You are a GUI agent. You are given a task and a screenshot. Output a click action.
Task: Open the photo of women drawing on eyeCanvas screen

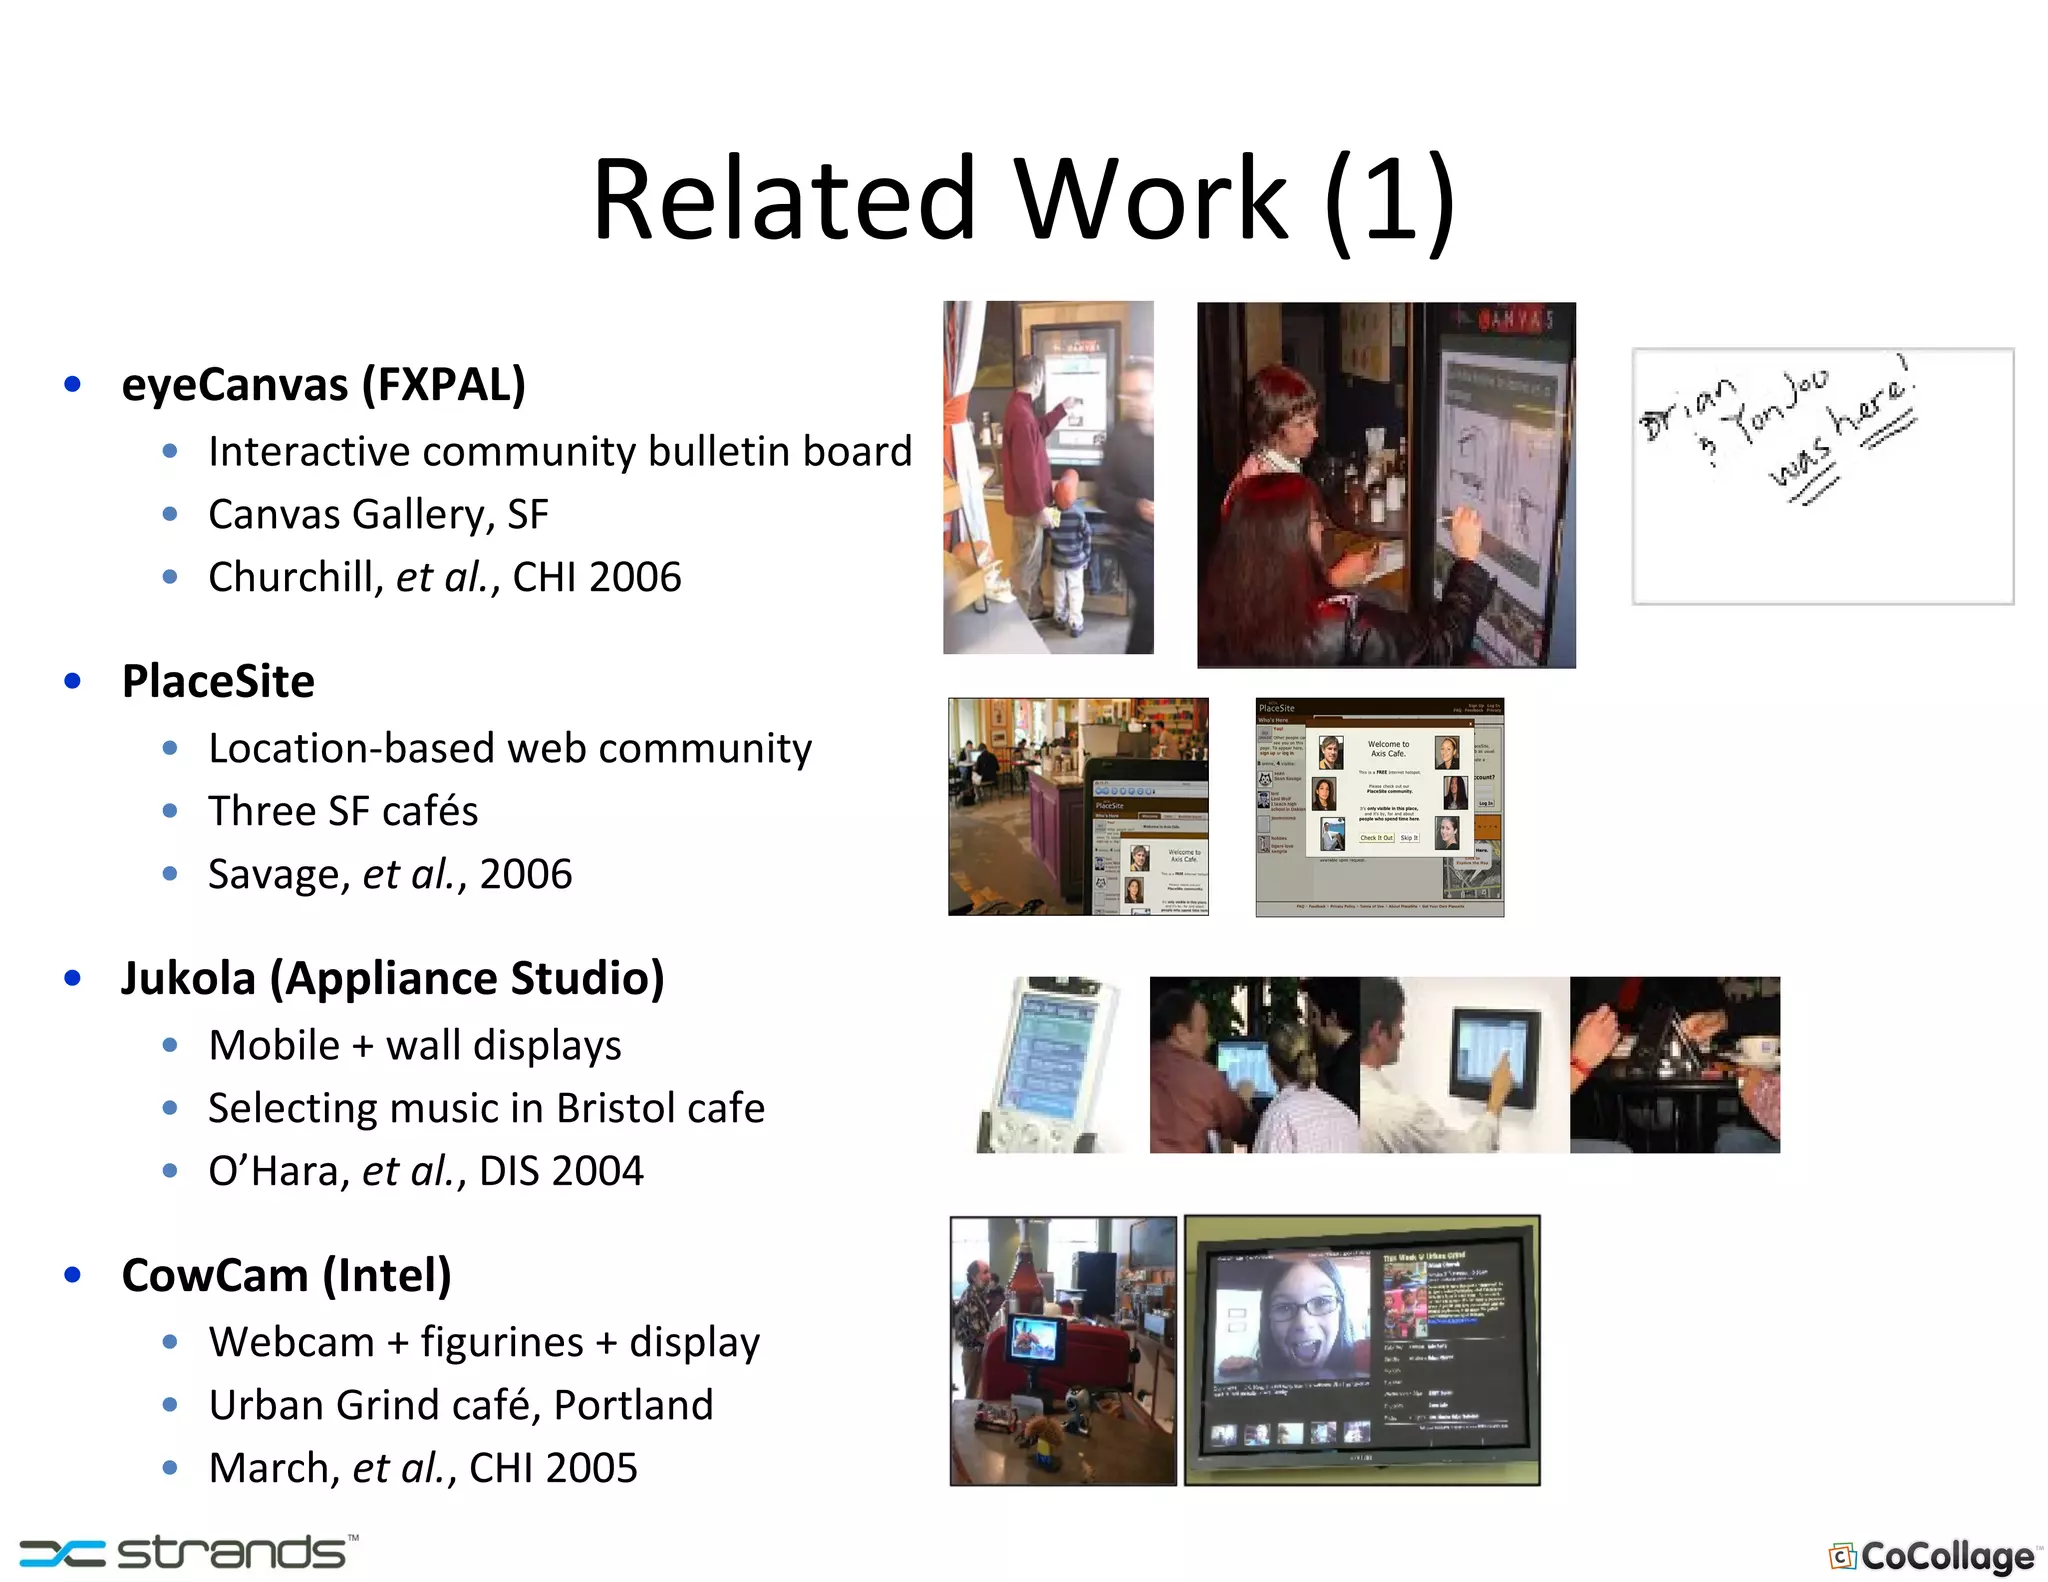click(x=1386, y=485)
